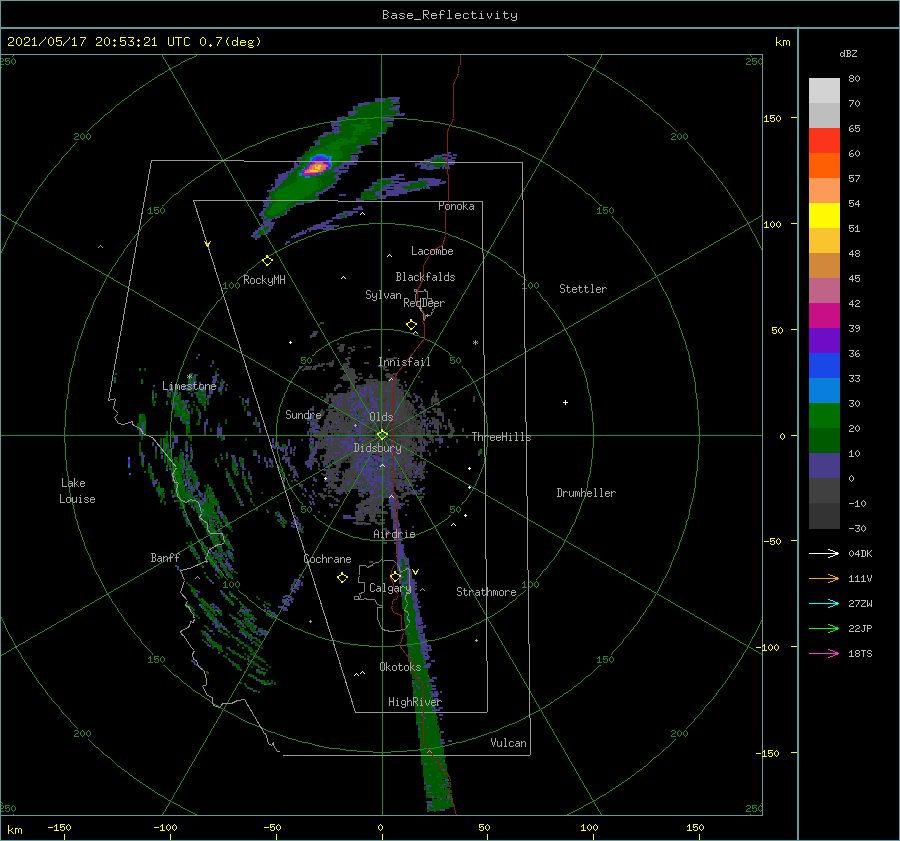Click the Olds town label
900x841 pixels.
(381, 417)
